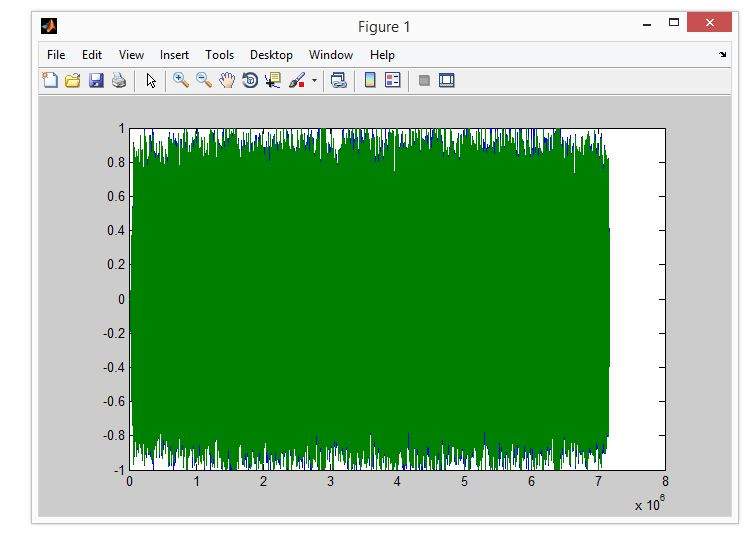Click Show Plot Tools and Dock icon
Screen dimensions: 756x539
click(447, 80)
